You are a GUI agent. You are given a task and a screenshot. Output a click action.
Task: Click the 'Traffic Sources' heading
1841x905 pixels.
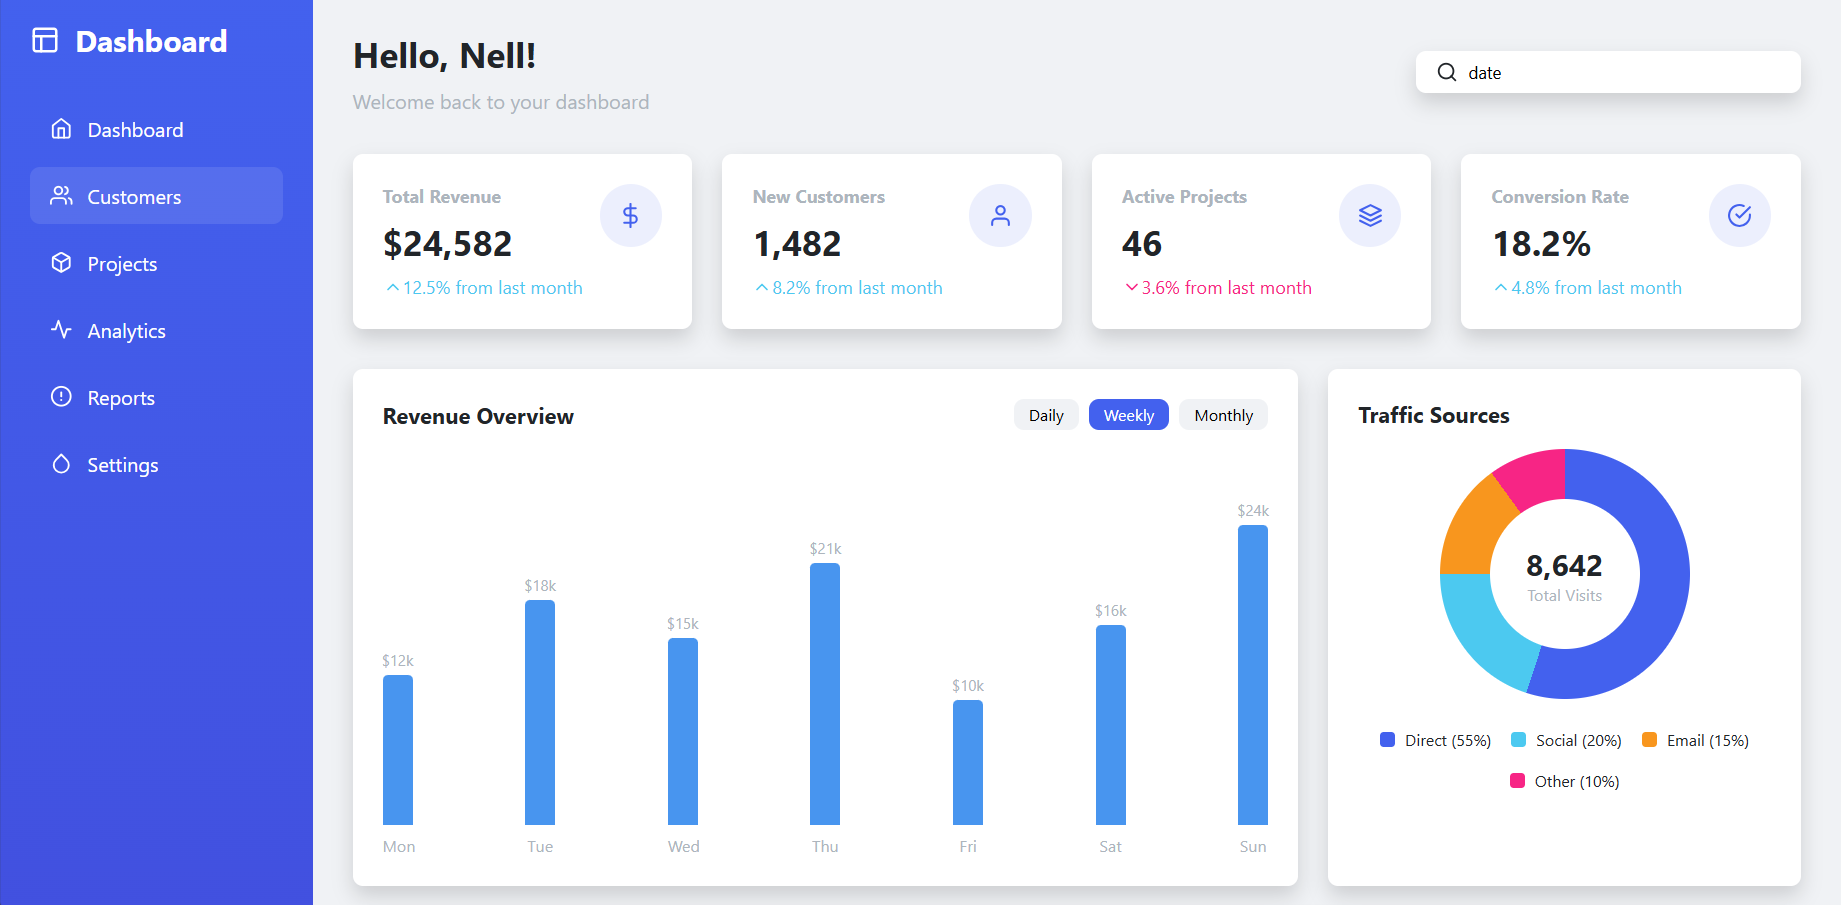[x=1434, y=415]
